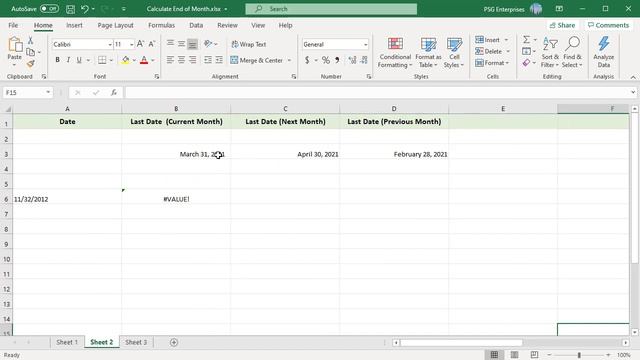Apply the red Font Color swatch

click(144, 60)
